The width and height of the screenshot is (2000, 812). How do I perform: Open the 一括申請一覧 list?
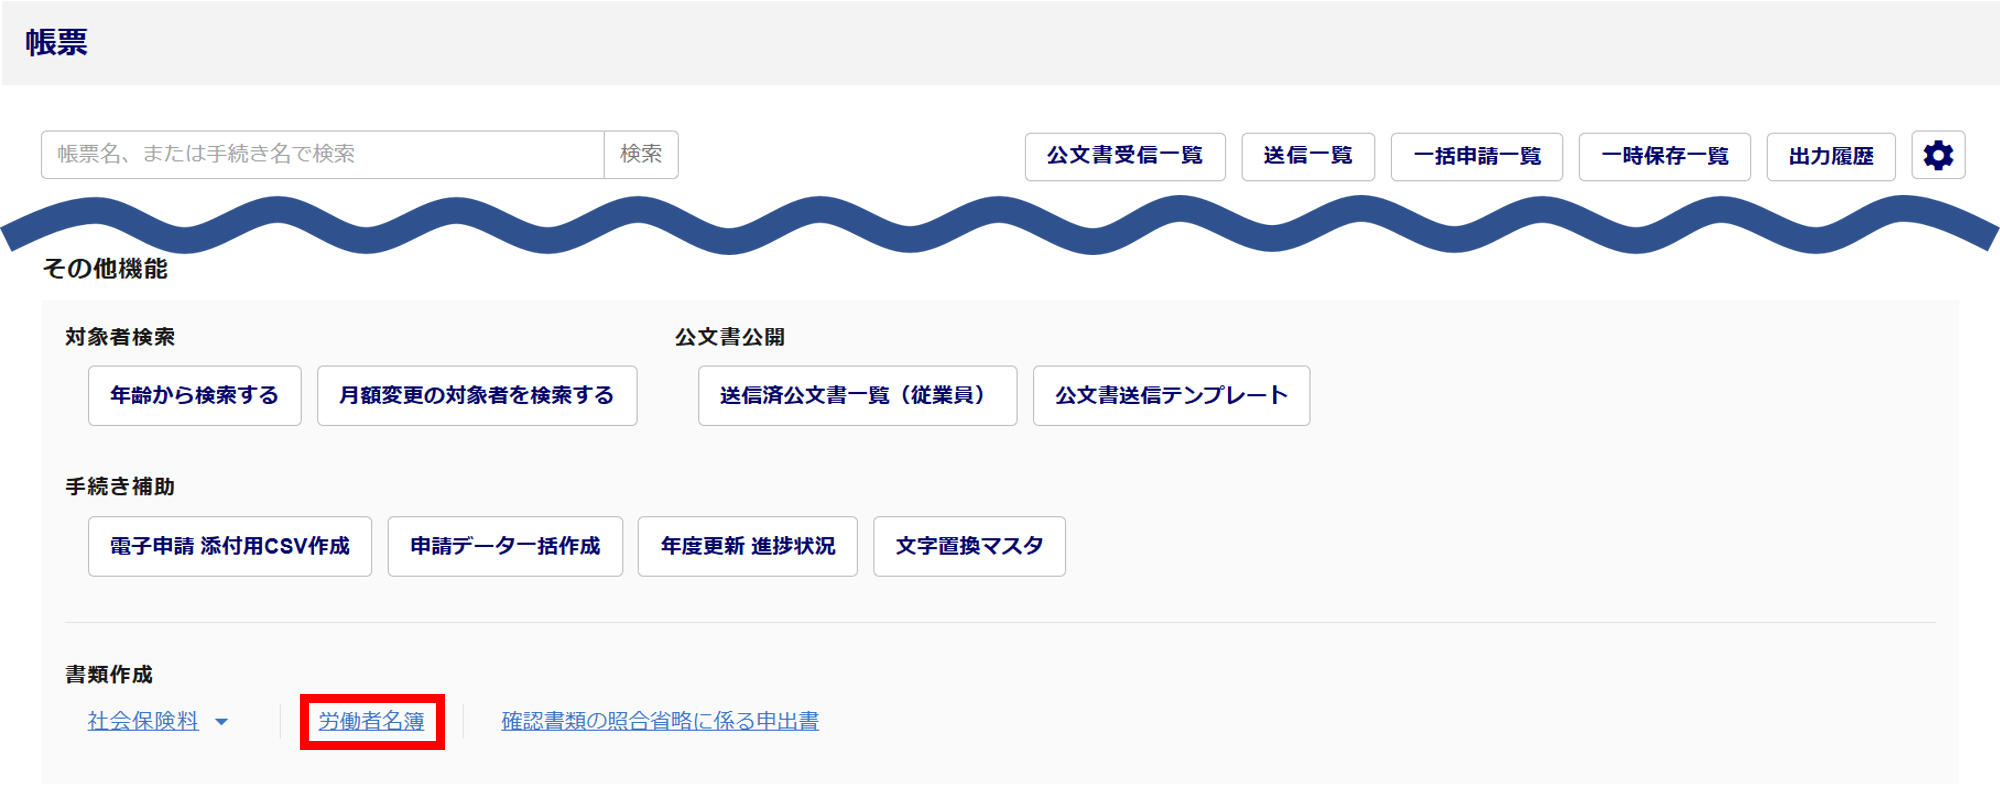point(1476,156)
